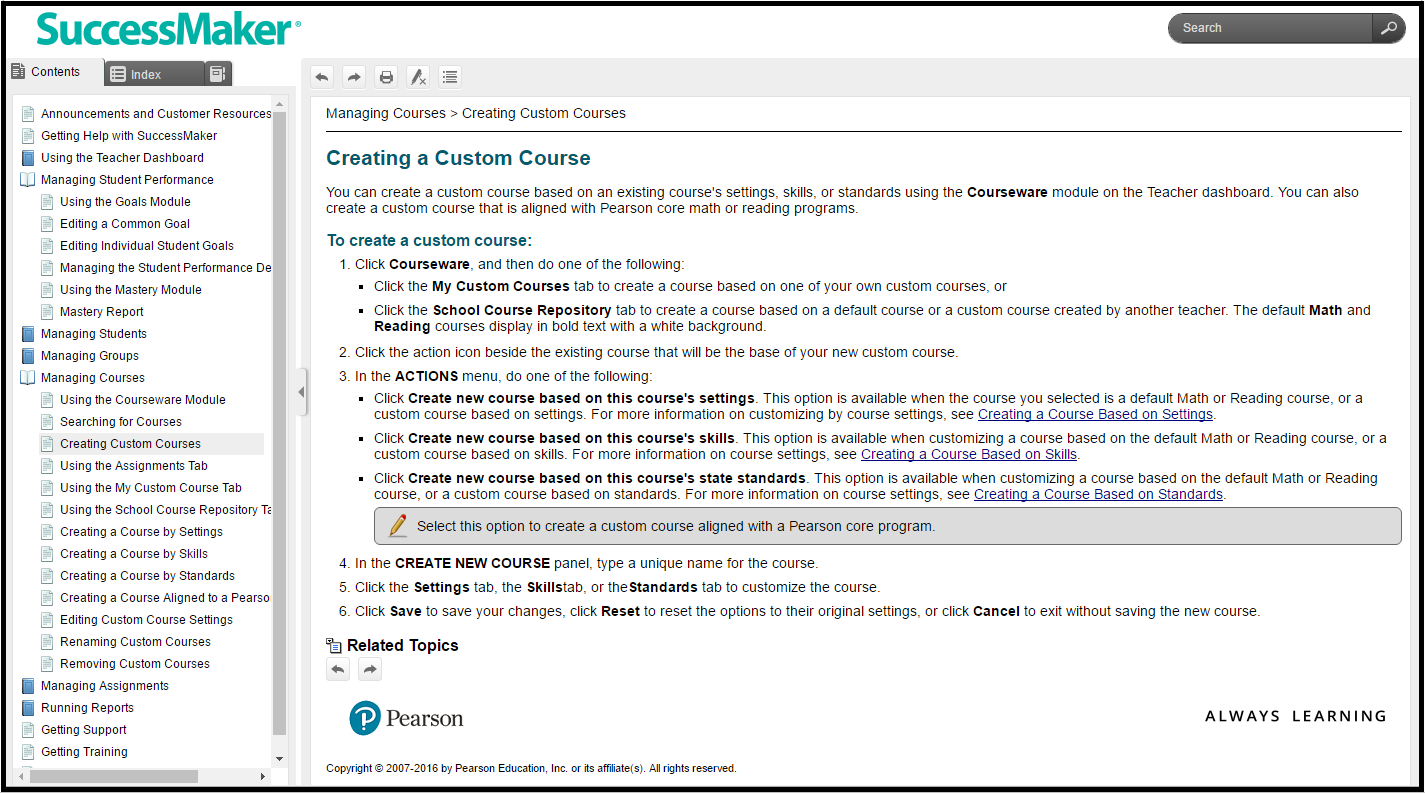Open the glossary book icon beside Index

[218, 72]
